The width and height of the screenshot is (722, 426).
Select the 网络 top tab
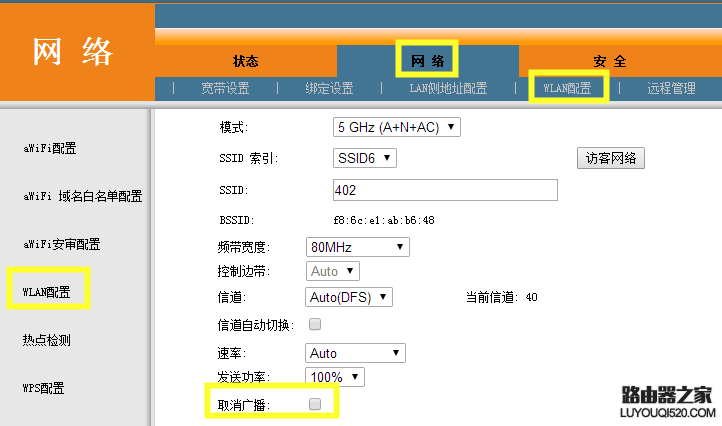click(x=427, y=61)
